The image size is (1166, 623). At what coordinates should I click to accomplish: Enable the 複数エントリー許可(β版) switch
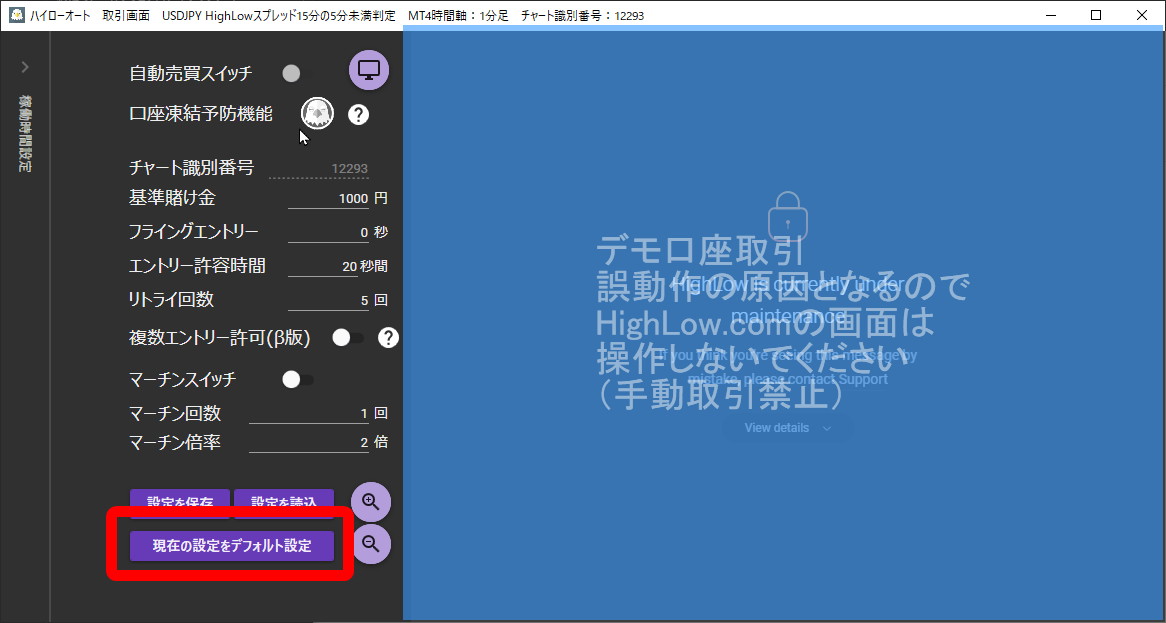point(348,338)
